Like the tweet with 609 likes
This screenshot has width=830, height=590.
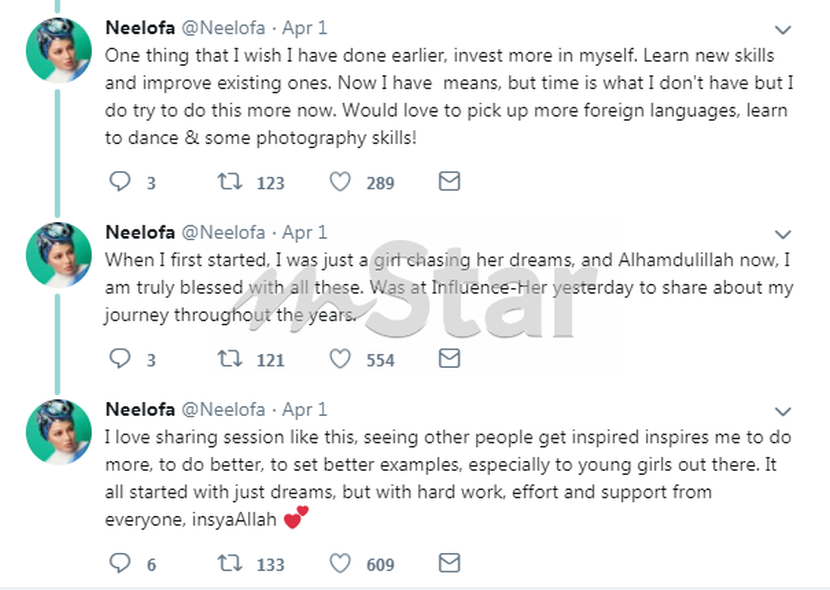341,564
